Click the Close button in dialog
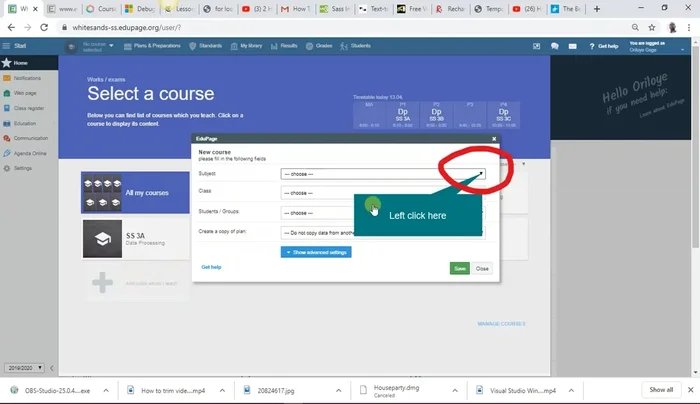The width and height of the screenshot is (700, 404). pos(482,268)
